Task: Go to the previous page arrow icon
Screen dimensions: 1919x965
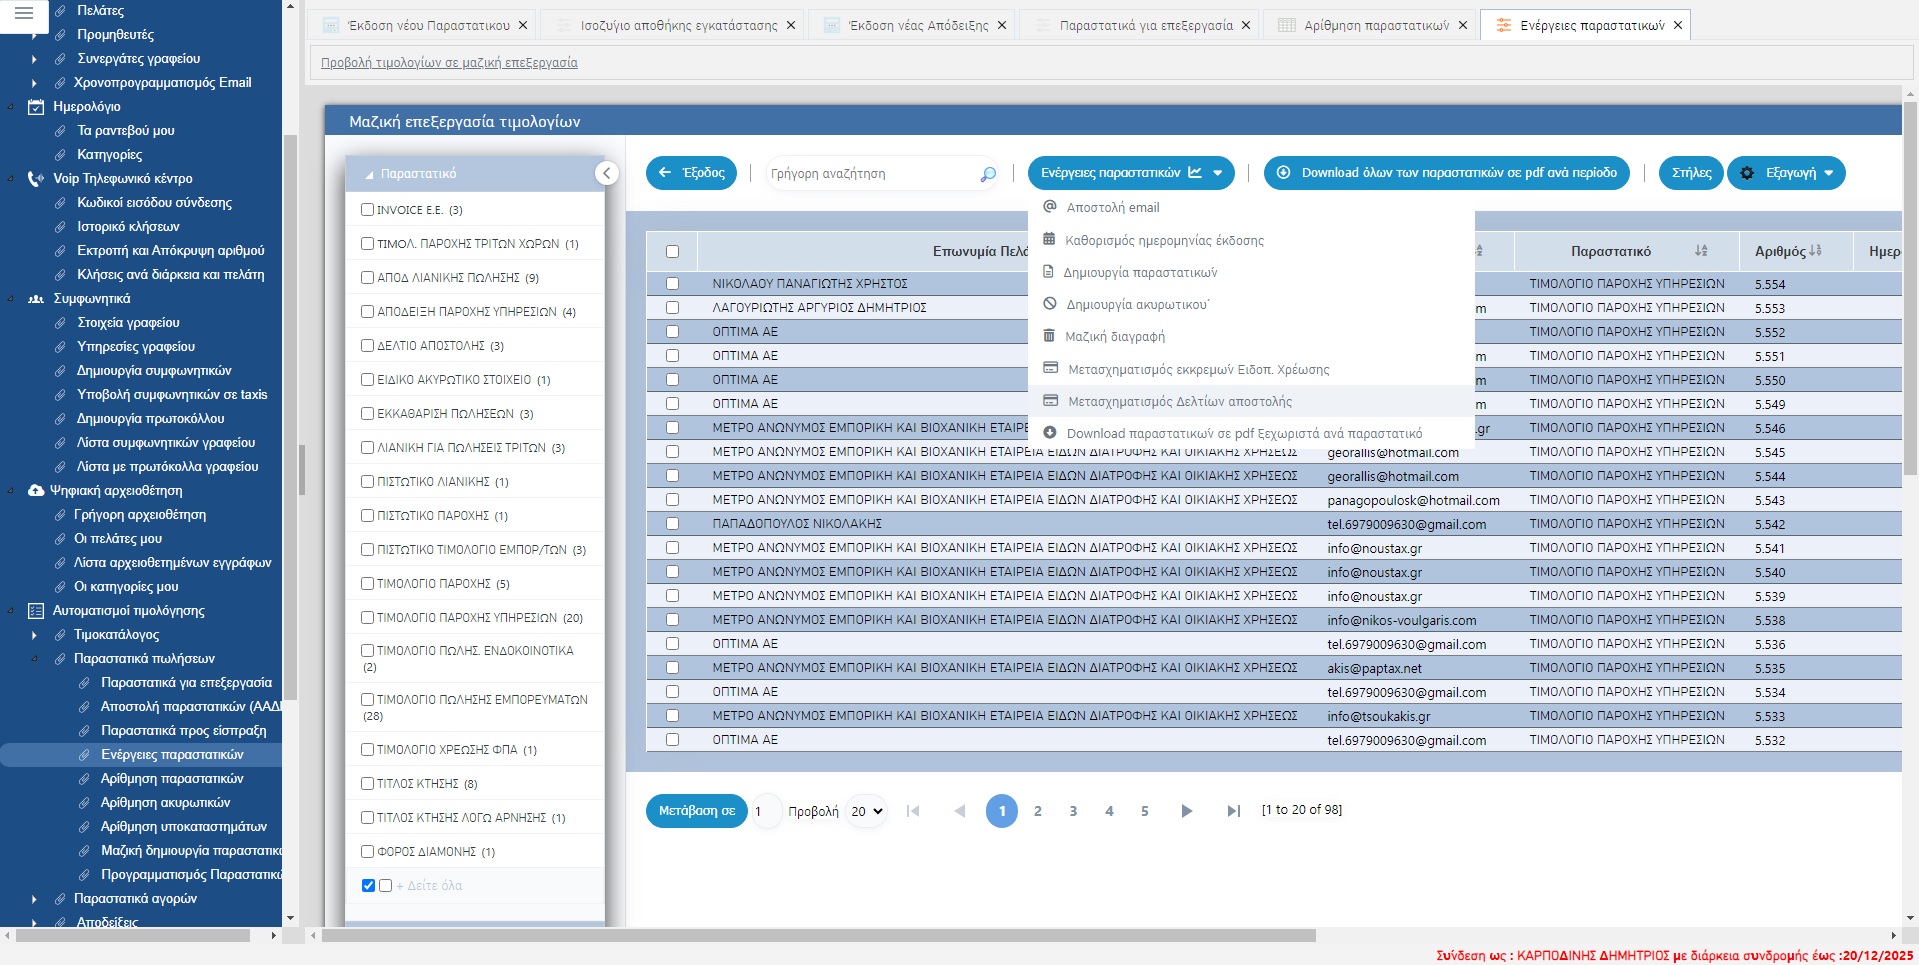Action: (960, 811)
